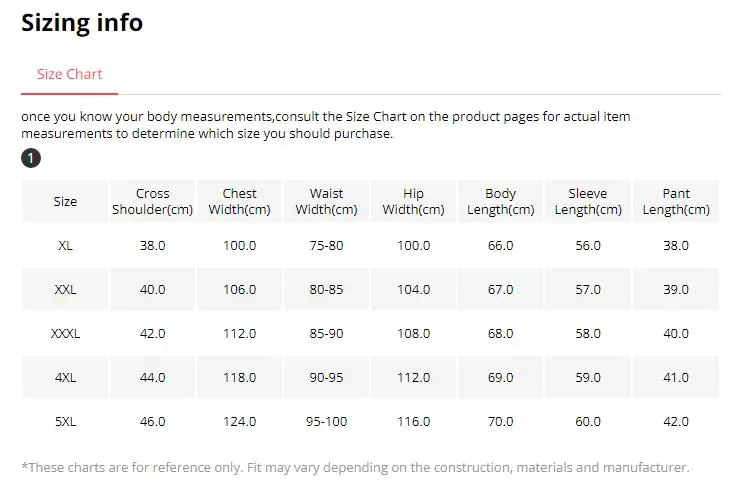The height and width of the screenshot is (497, 745).
Task: Click the Sizing info heading
Action: tap(82, 22)
